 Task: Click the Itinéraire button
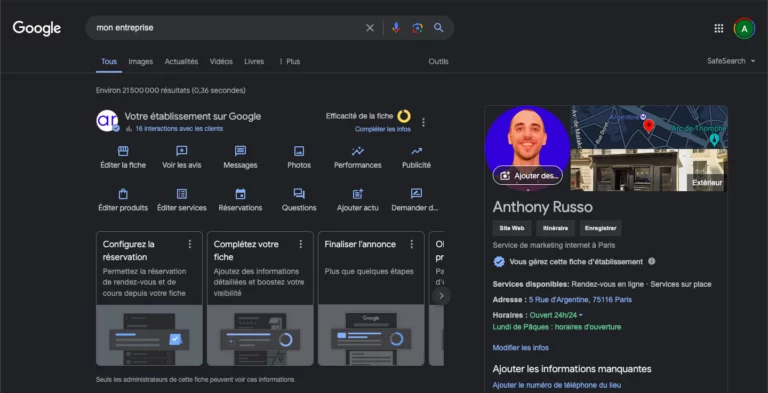pyautogui.click(x=555, y=228)
